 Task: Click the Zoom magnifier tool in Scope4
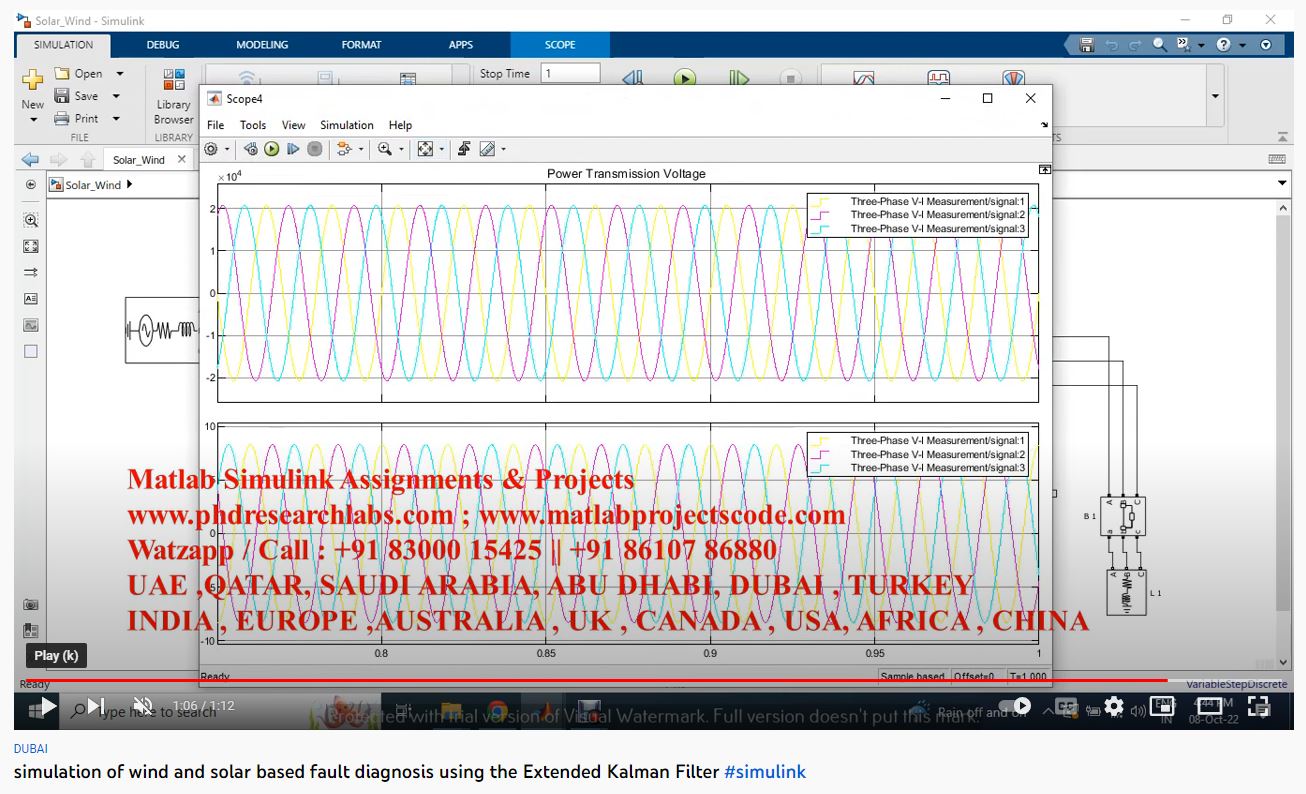[x=384, y=149]
